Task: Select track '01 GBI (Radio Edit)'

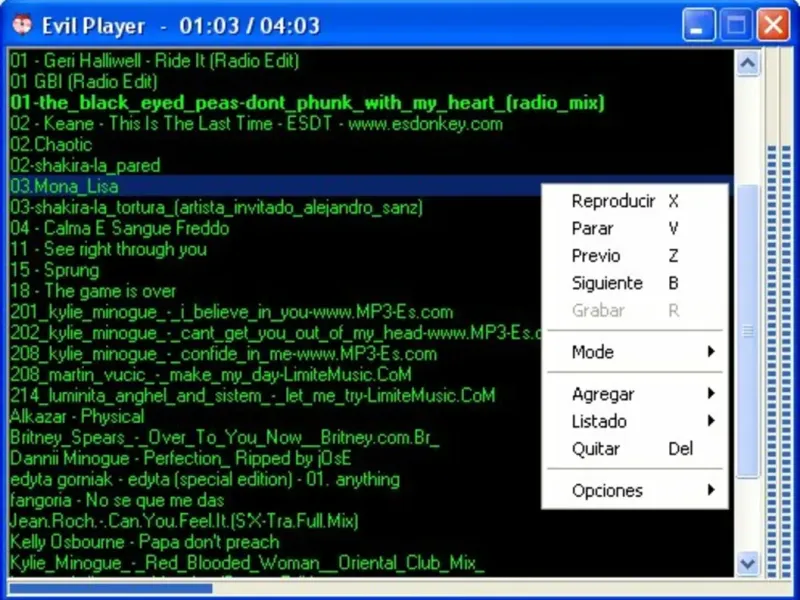Action: click(84, 82)
